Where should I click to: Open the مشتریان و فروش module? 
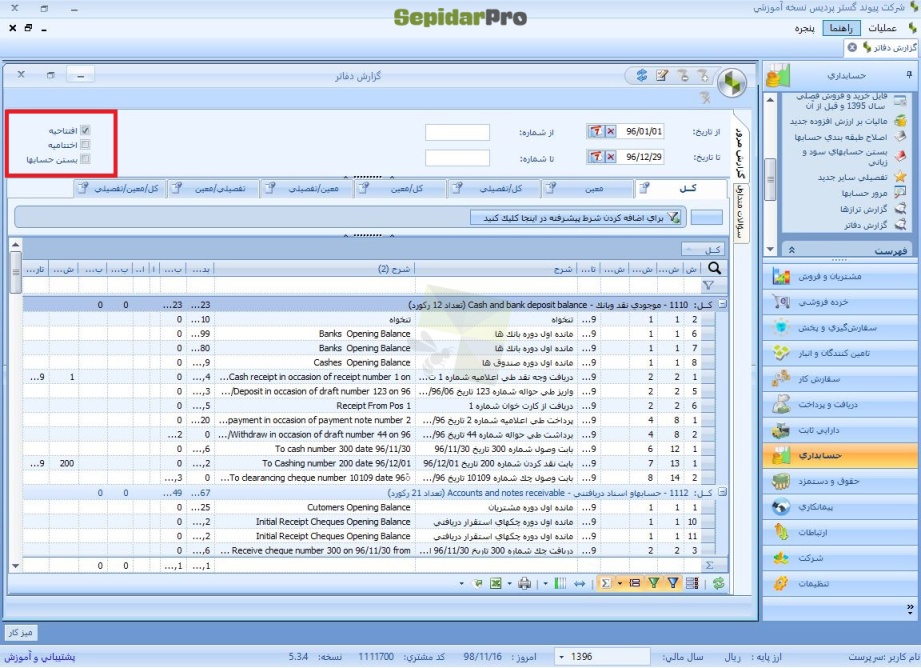[x=840, y=276]
